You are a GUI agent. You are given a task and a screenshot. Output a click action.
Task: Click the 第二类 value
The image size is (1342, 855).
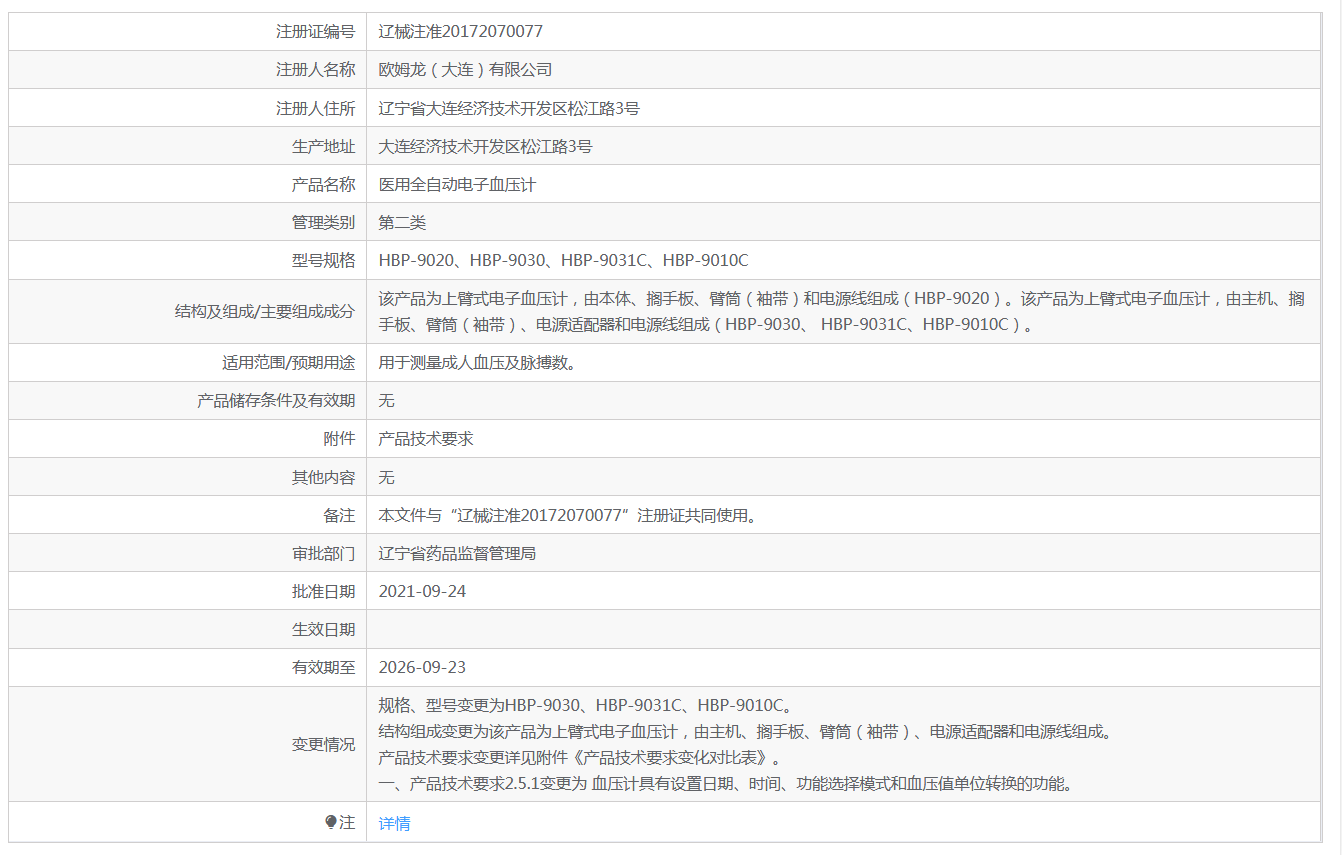pos(402,222)
